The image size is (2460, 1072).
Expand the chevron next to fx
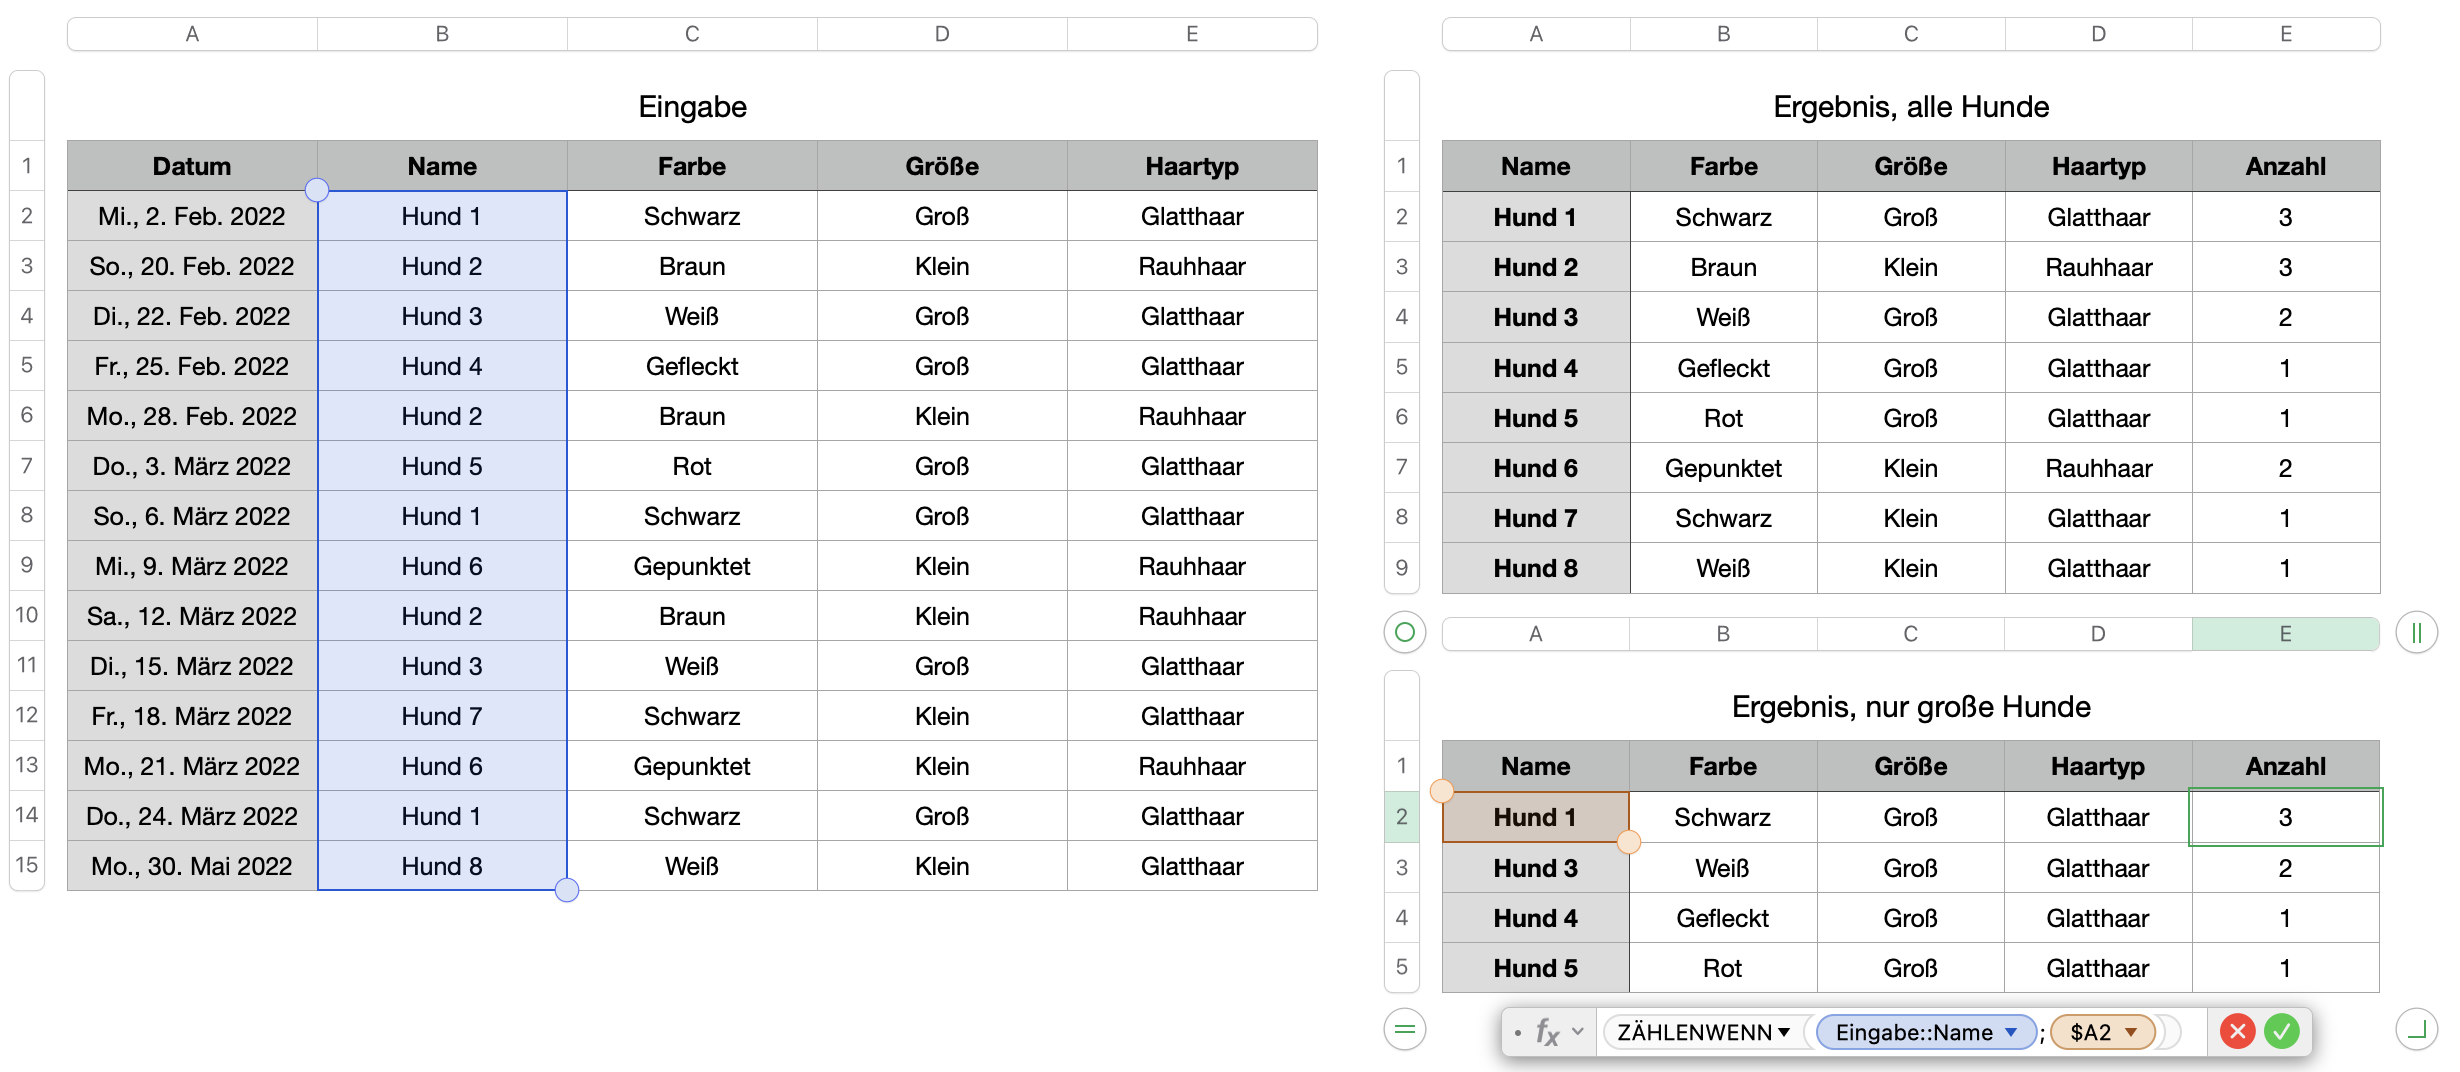click(x=1578, y=1032)
